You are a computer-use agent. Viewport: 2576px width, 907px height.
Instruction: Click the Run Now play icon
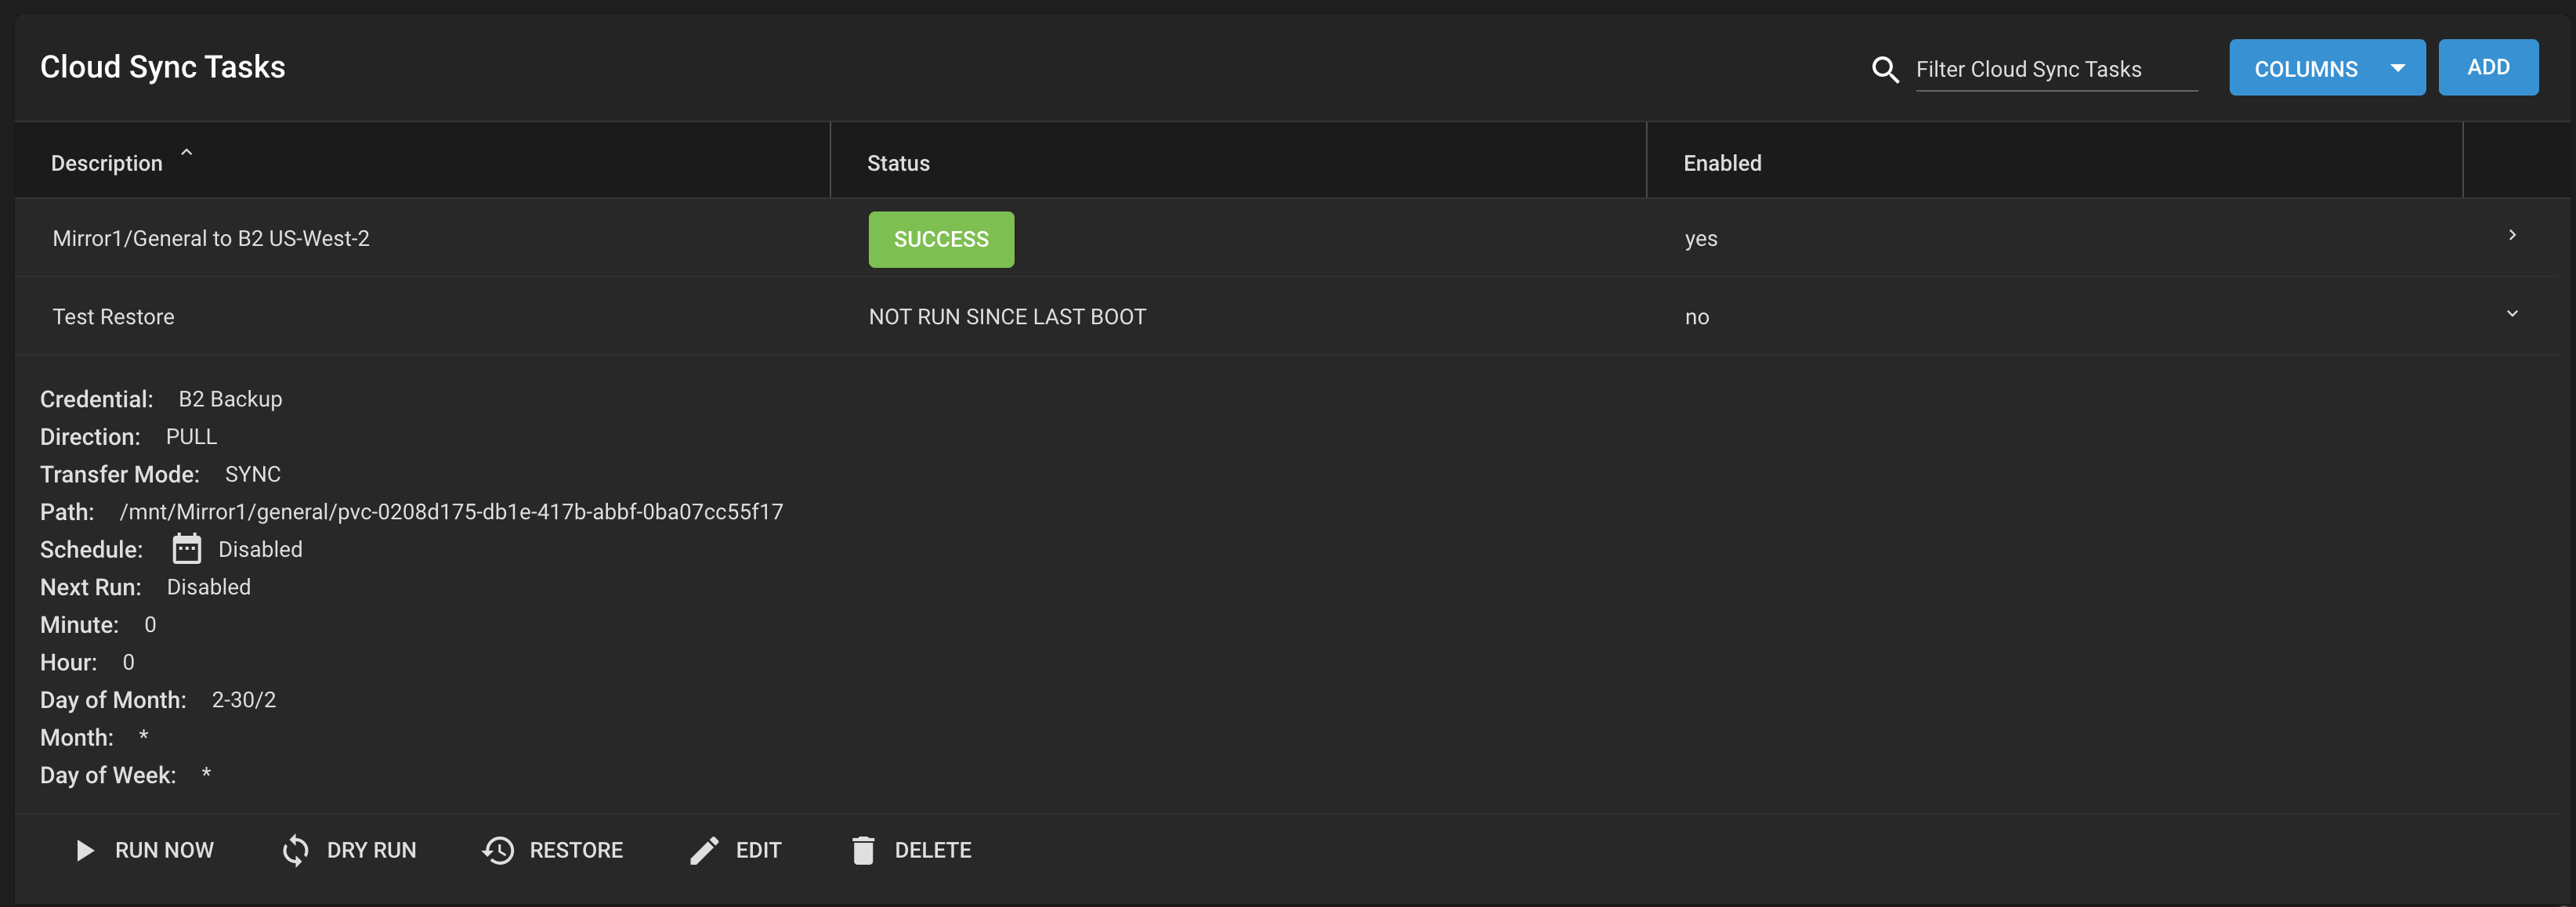coord(86,850)
